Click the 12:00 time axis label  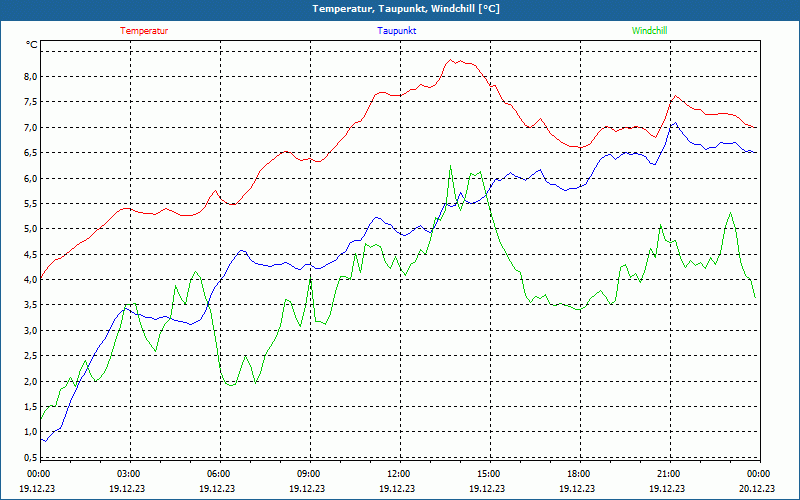398,474
